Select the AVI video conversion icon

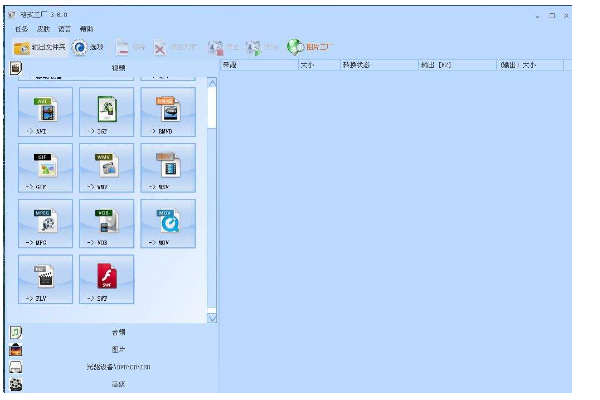point(45,111)
